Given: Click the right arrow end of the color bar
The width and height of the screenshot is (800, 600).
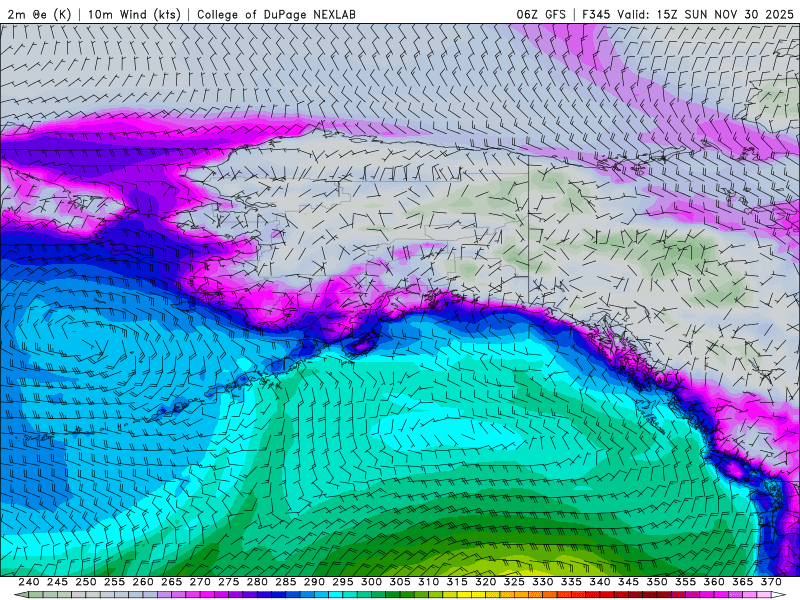Looking at the screenshot, I should point(779,595).
